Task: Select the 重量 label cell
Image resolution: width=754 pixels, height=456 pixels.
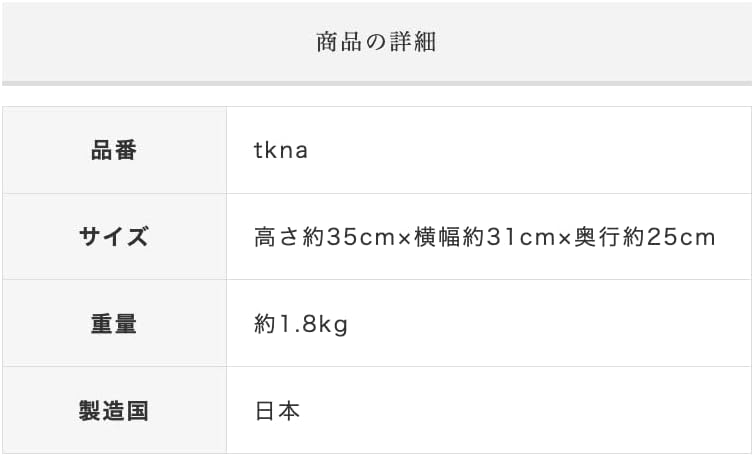Action: [114, 323]
